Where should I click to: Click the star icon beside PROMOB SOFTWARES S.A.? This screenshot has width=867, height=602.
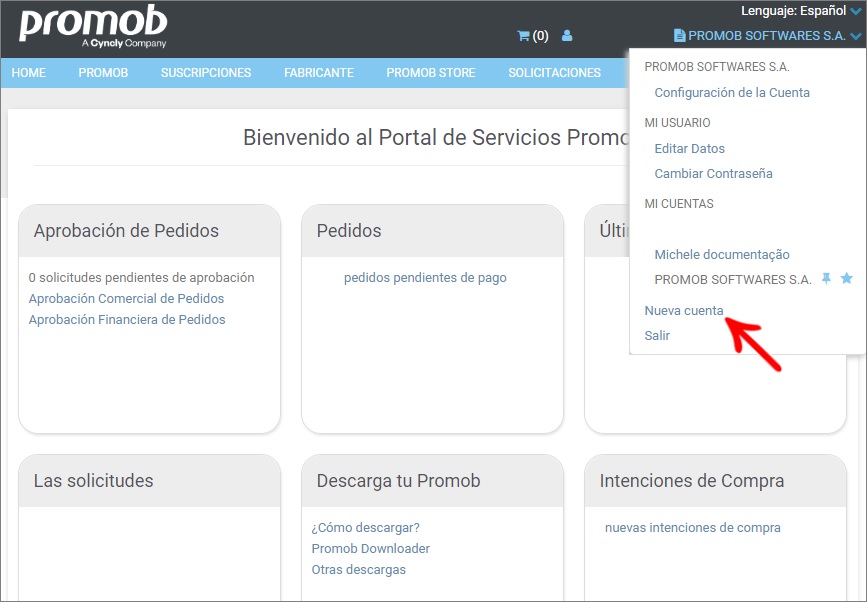pos(847,278)
